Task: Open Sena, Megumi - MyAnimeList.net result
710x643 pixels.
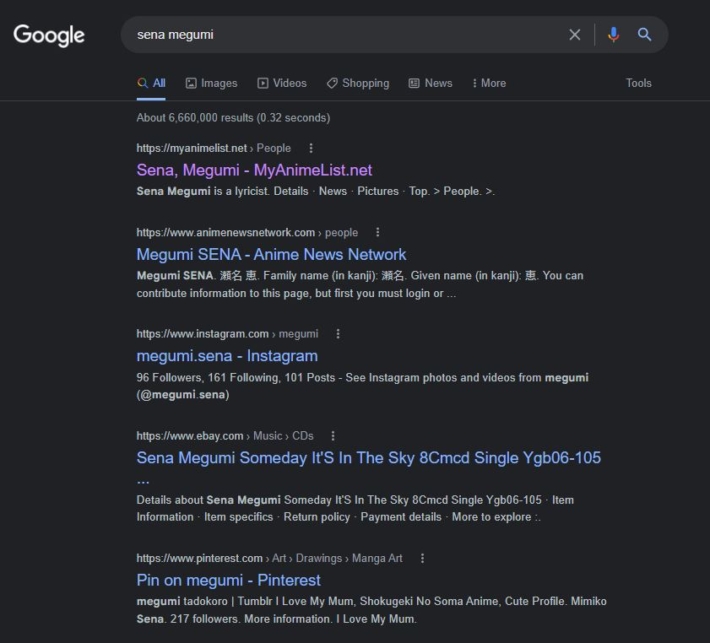Action: pos(254,170)
